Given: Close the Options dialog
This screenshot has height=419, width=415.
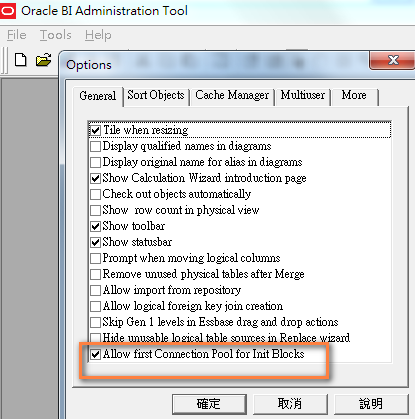Looking at the screenshot, I should [393, 60].
